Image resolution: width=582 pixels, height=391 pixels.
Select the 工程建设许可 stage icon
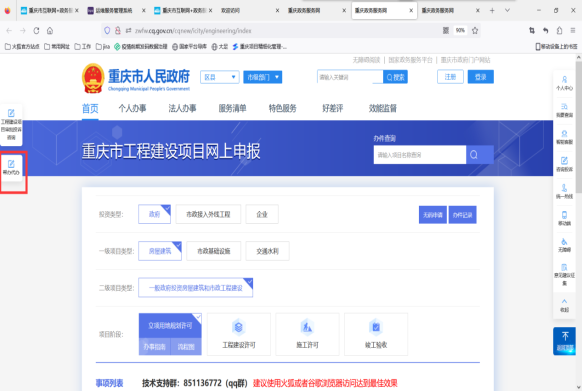coord(239,334)
